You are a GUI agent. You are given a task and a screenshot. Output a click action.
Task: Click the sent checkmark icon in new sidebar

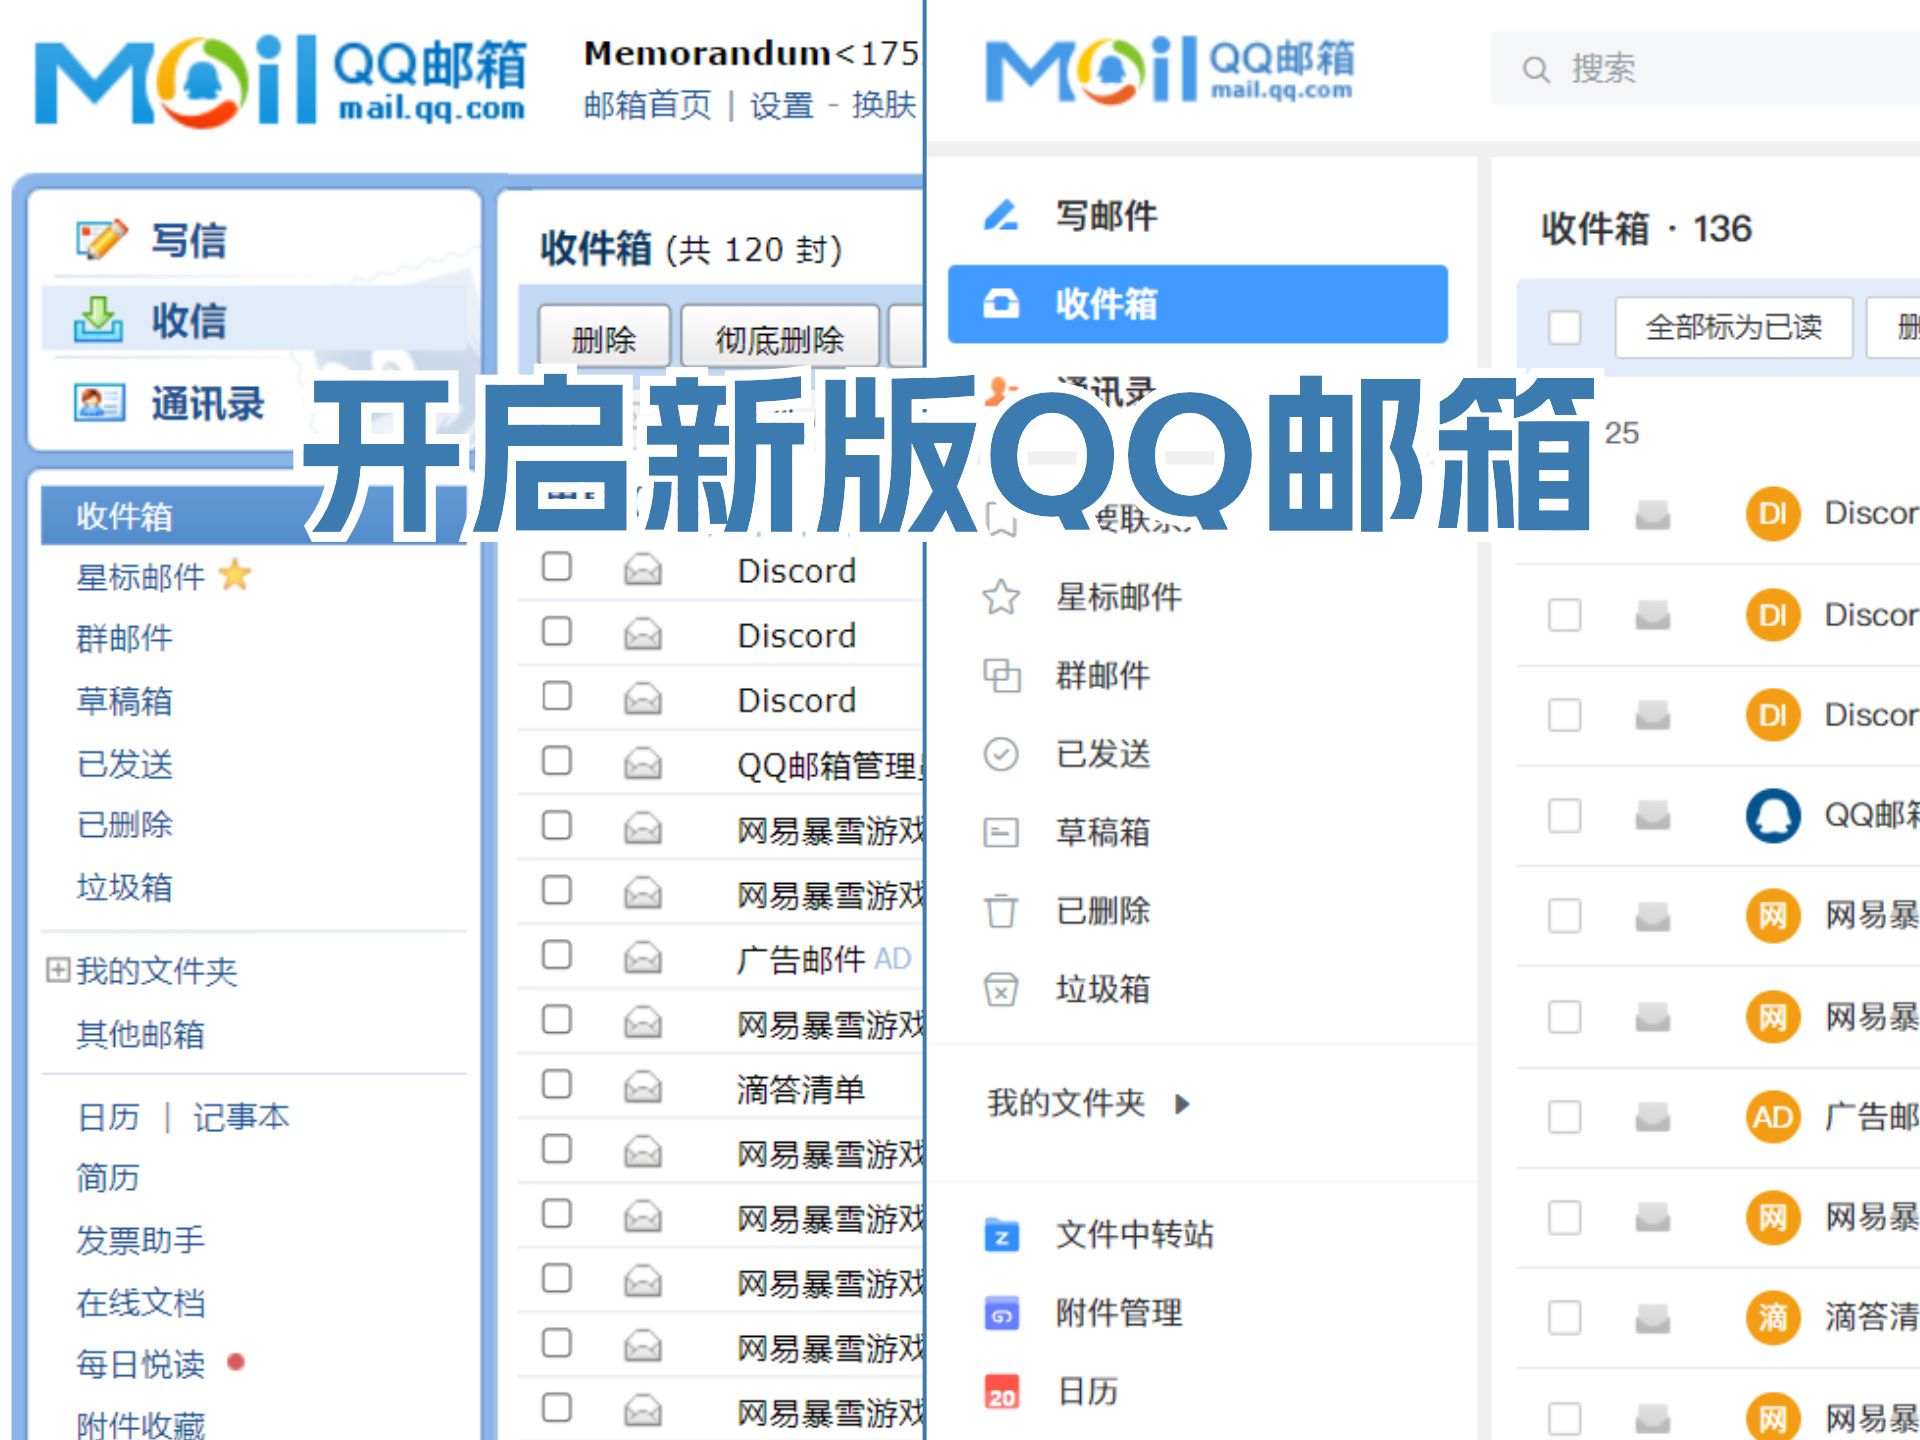[1001, 754]
